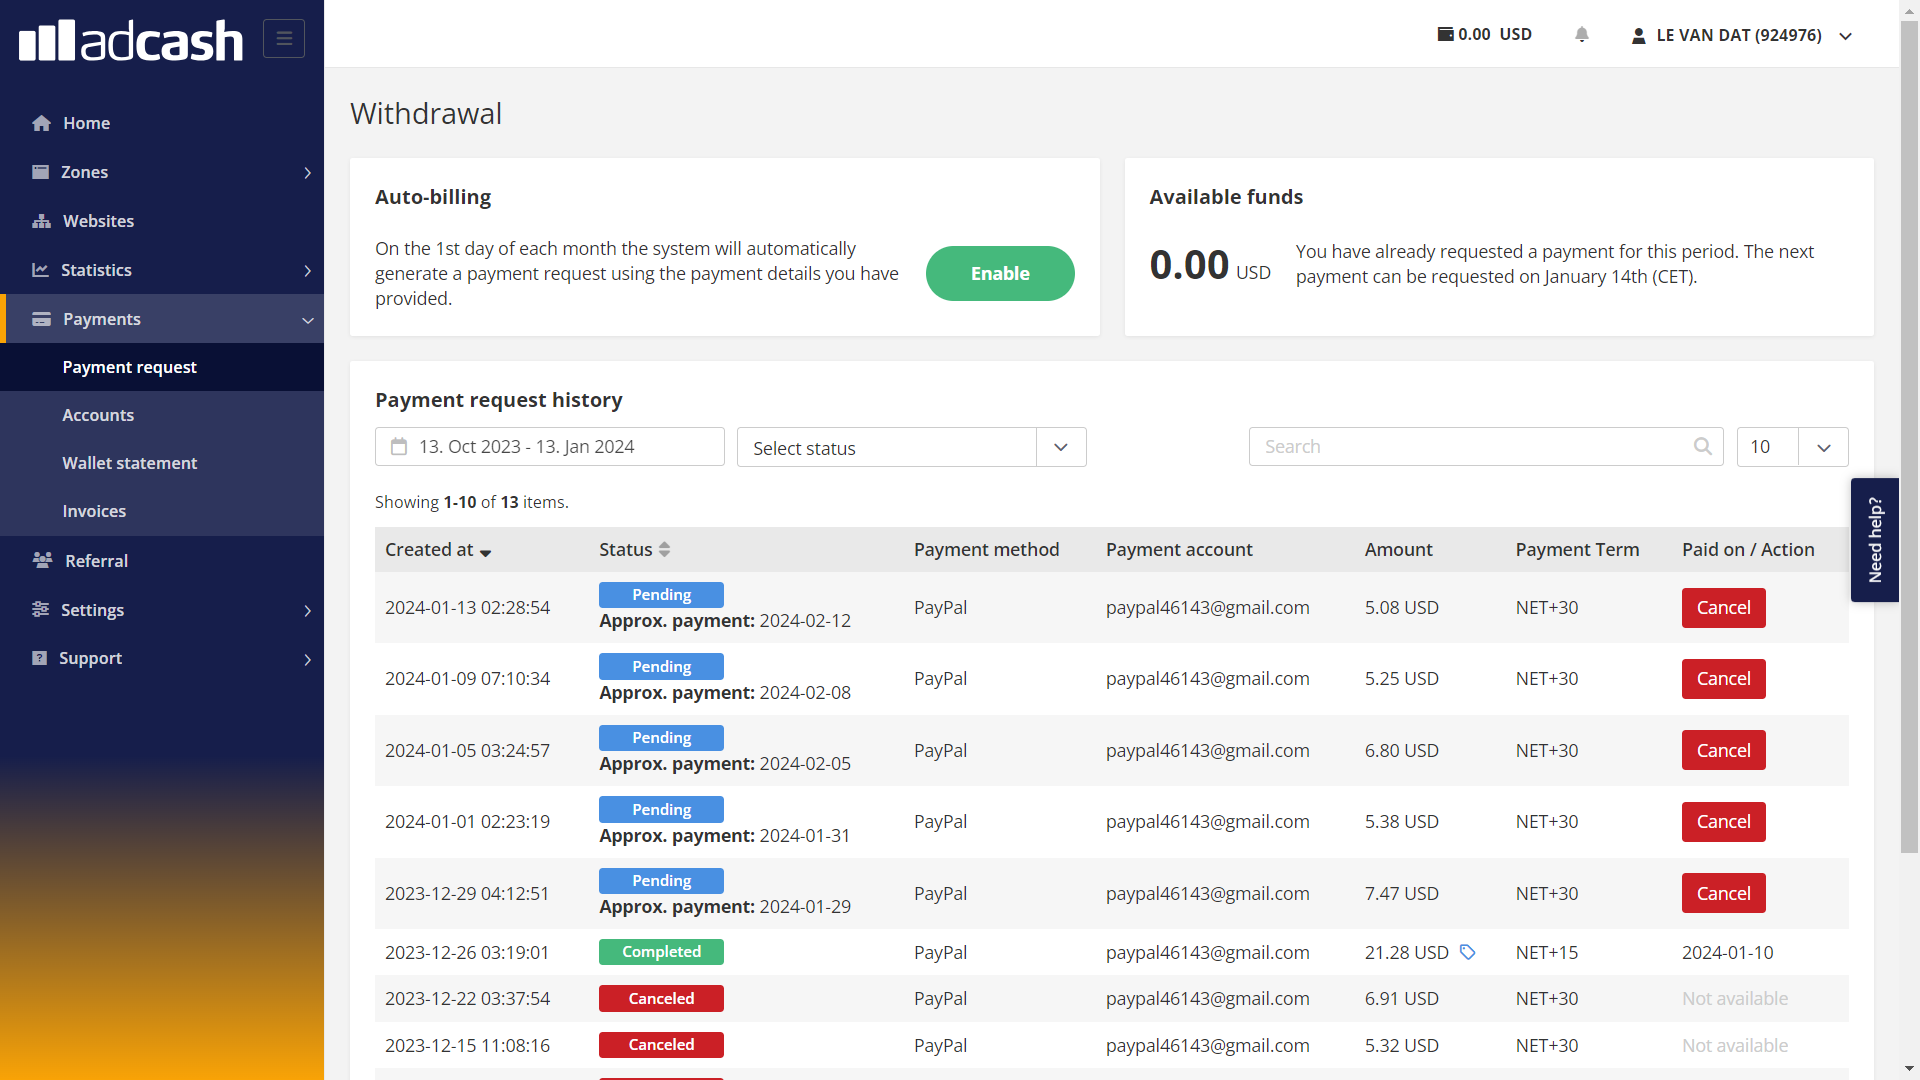Viewport: 1920px width, 1080px height.
Task: Expand the Support submenu chevron
Action: pyautogui.click(x=307, y=659)
